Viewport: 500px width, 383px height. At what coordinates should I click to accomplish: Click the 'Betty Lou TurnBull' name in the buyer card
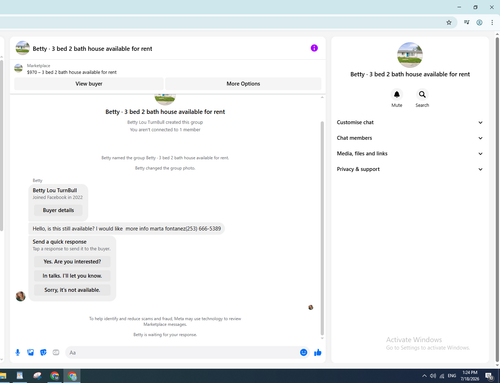pyautogui.click(x=55, y=190)
